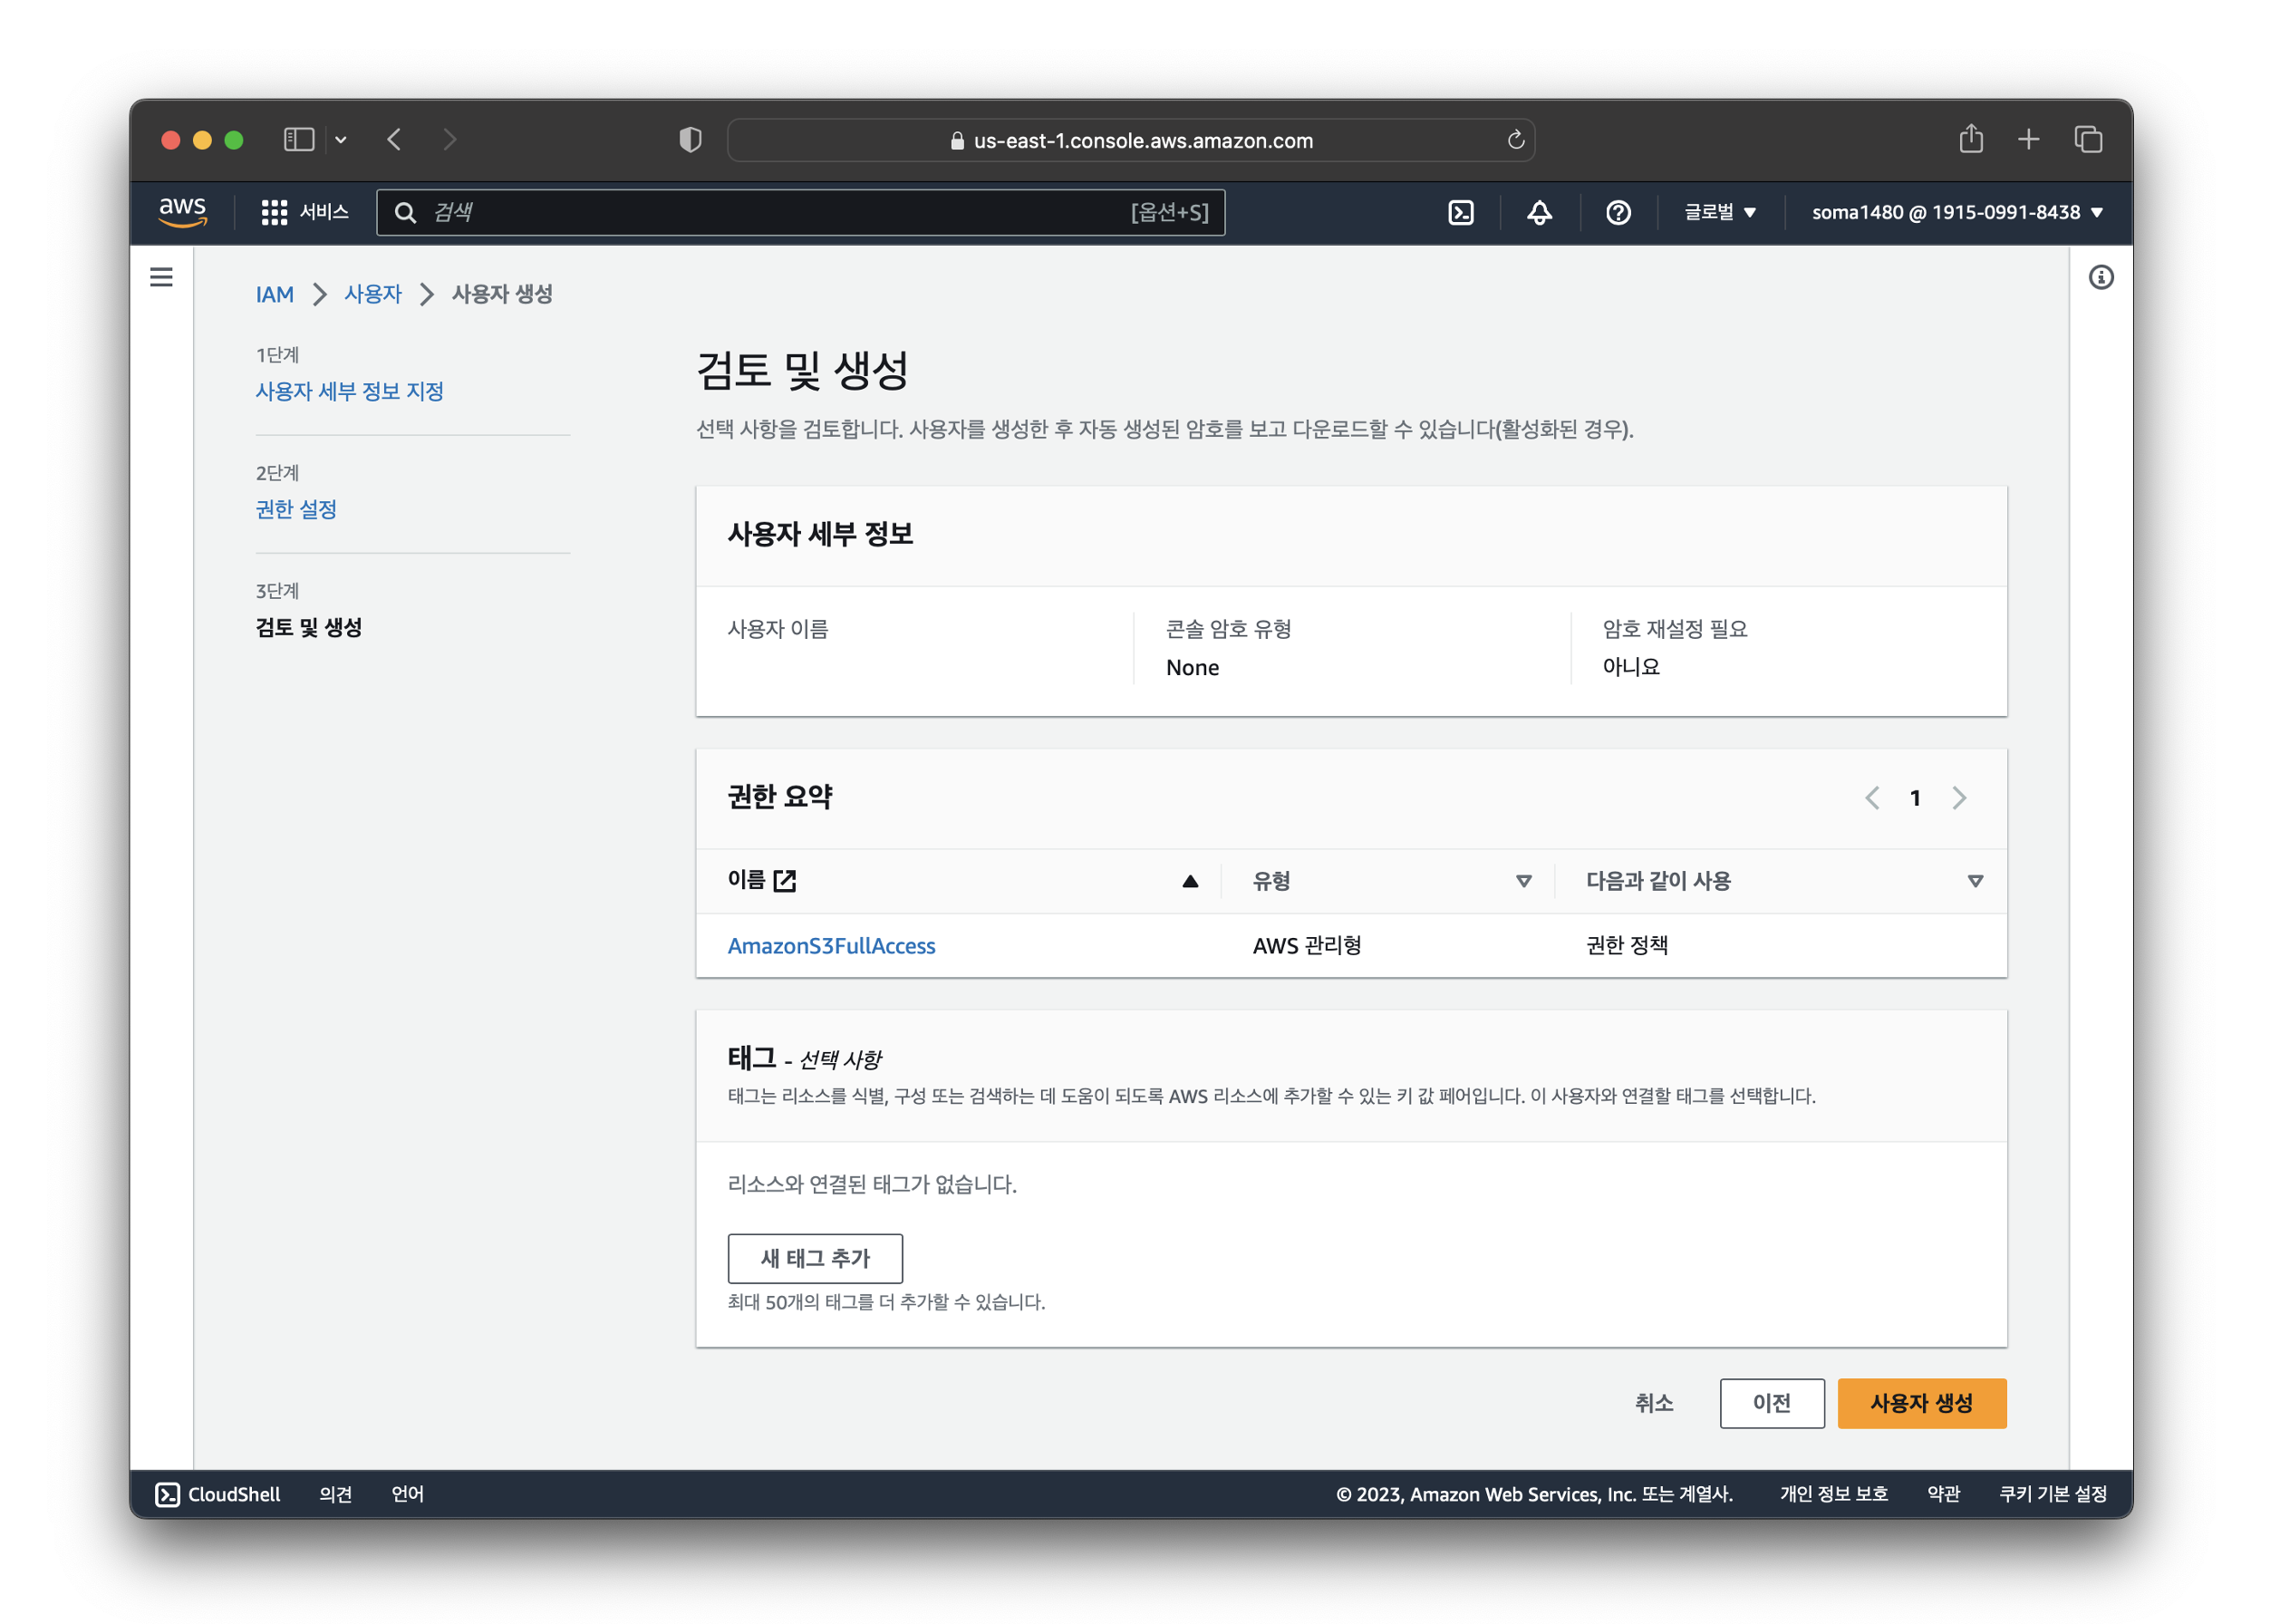This screenshot has width=2280, height=1624.
Task: Click the 새 태그 추가 button
Action: pos(814,1258)
